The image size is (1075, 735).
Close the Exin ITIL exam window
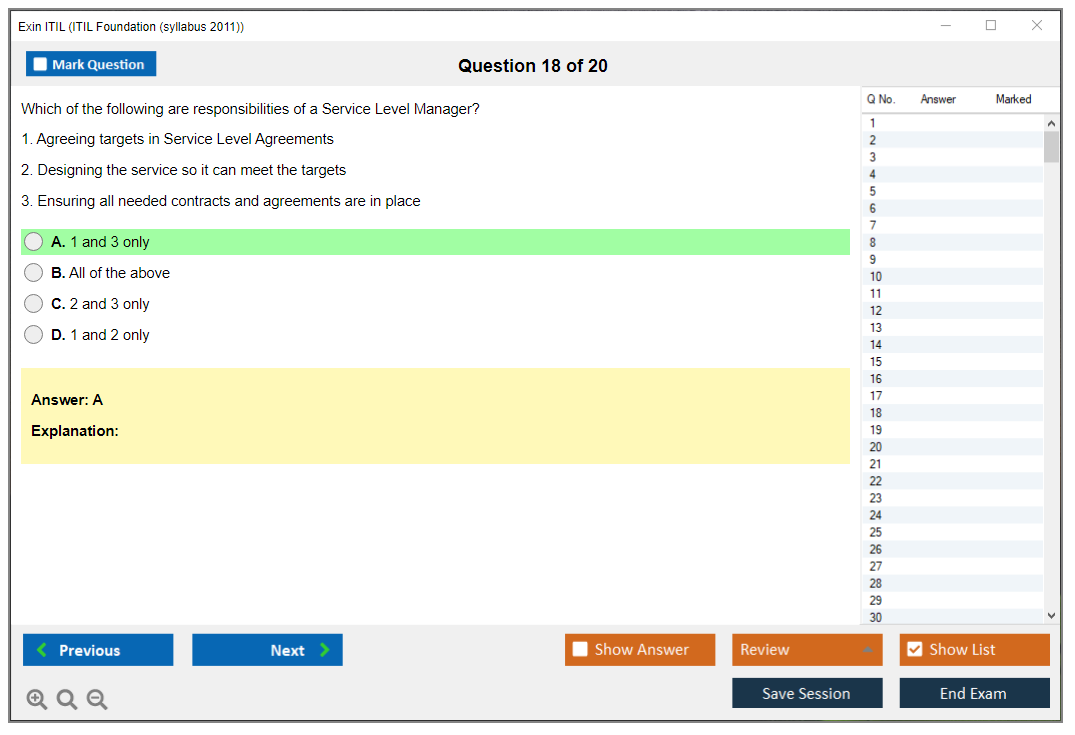1037,26
